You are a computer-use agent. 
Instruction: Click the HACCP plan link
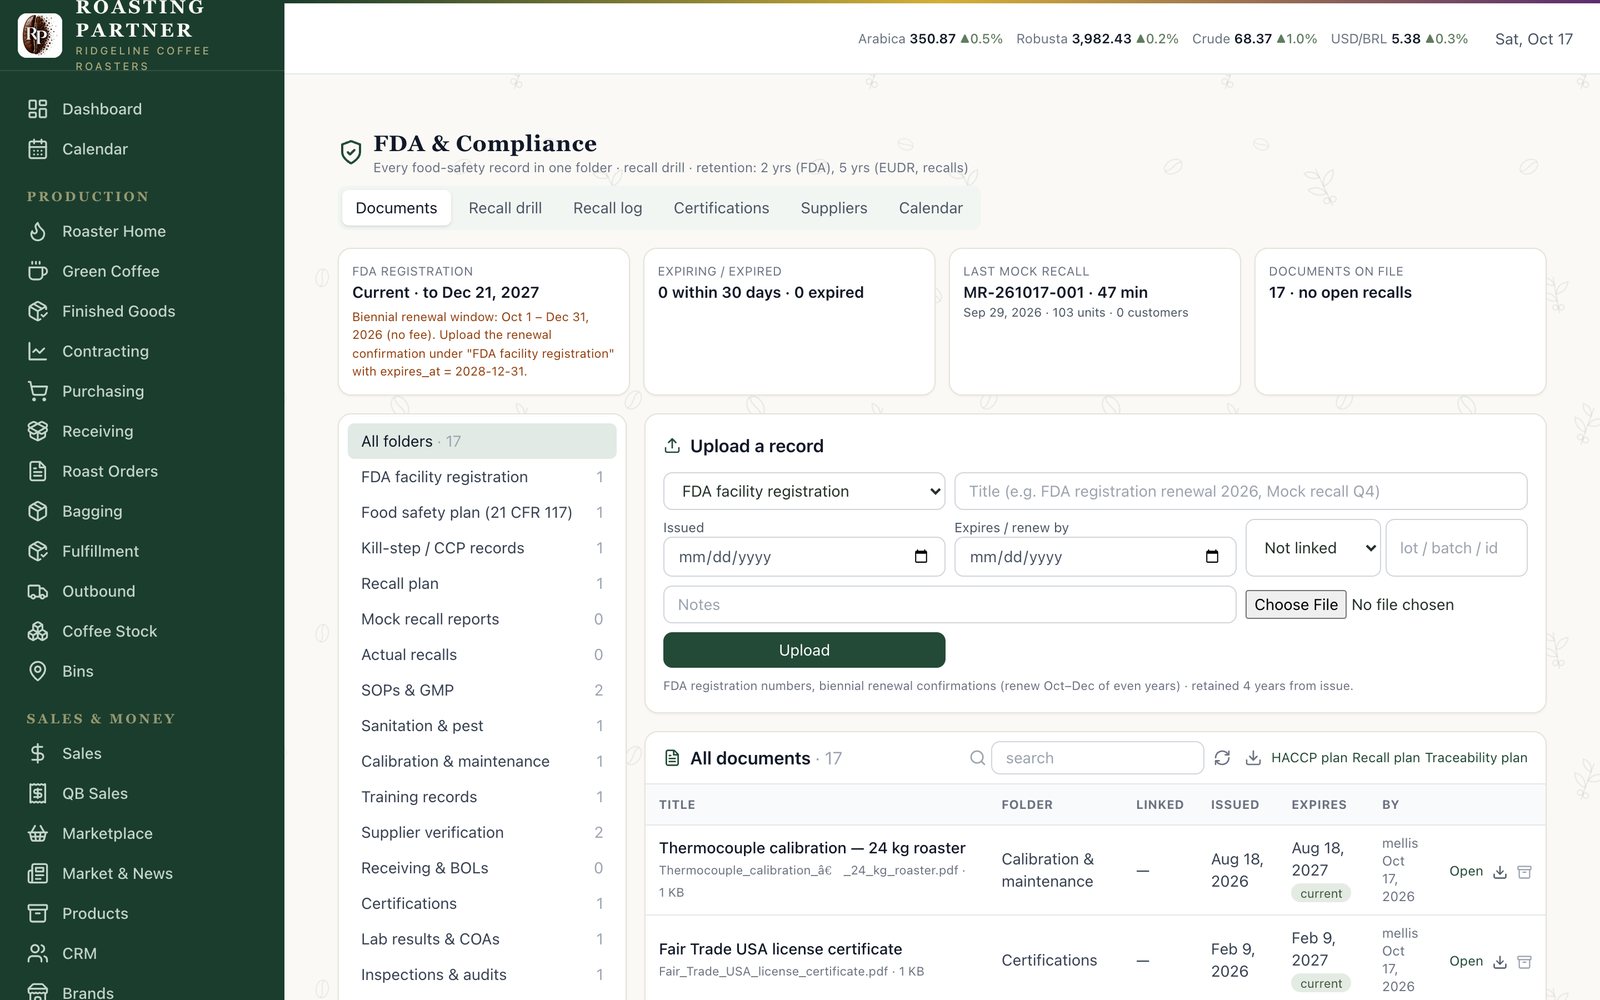point(1309,758)
